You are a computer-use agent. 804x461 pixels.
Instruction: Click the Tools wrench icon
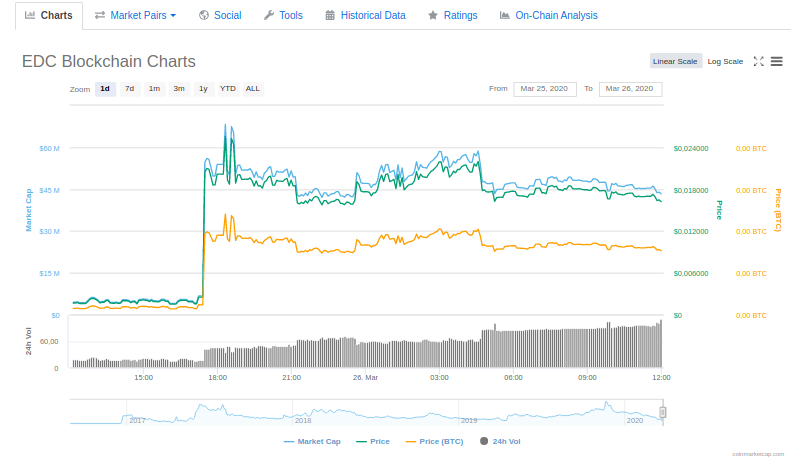(269, 15)
